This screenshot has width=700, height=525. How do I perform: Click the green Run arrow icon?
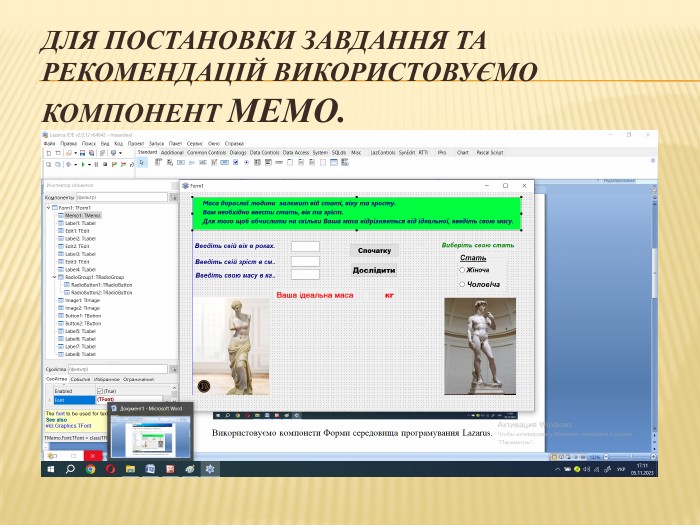[83, 165]
